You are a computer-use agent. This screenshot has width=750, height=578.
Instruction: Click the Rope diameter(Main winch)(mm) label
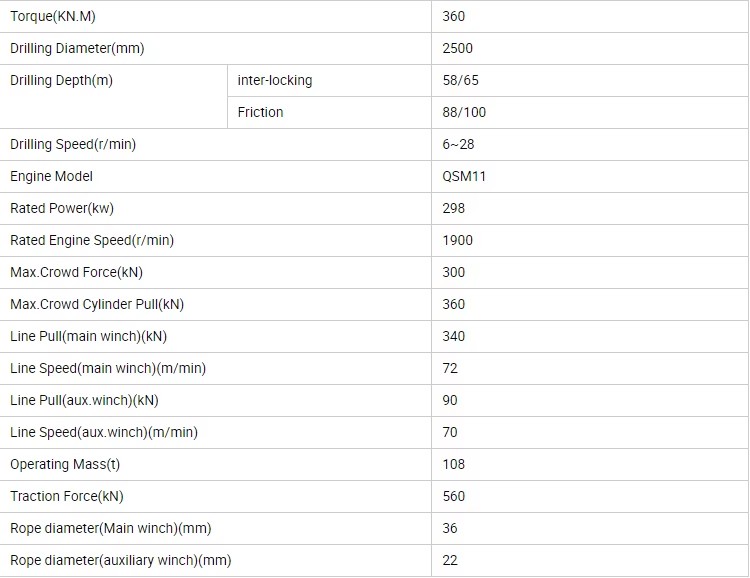coord(110,528)
